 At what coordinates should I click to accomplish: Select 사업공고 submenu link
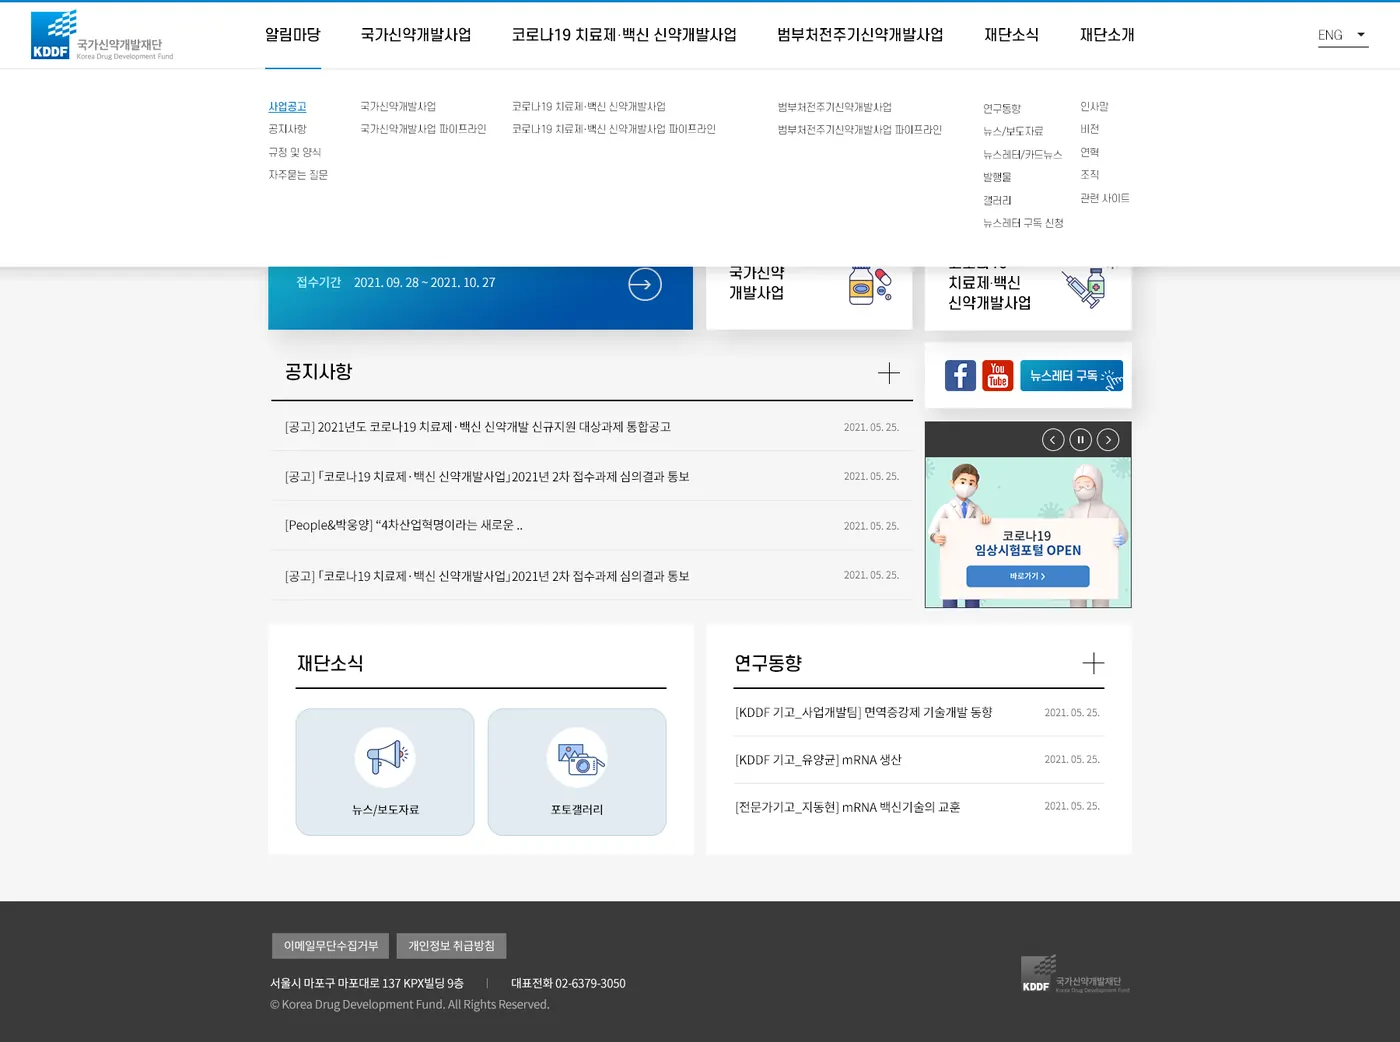(x=287, y=107)
